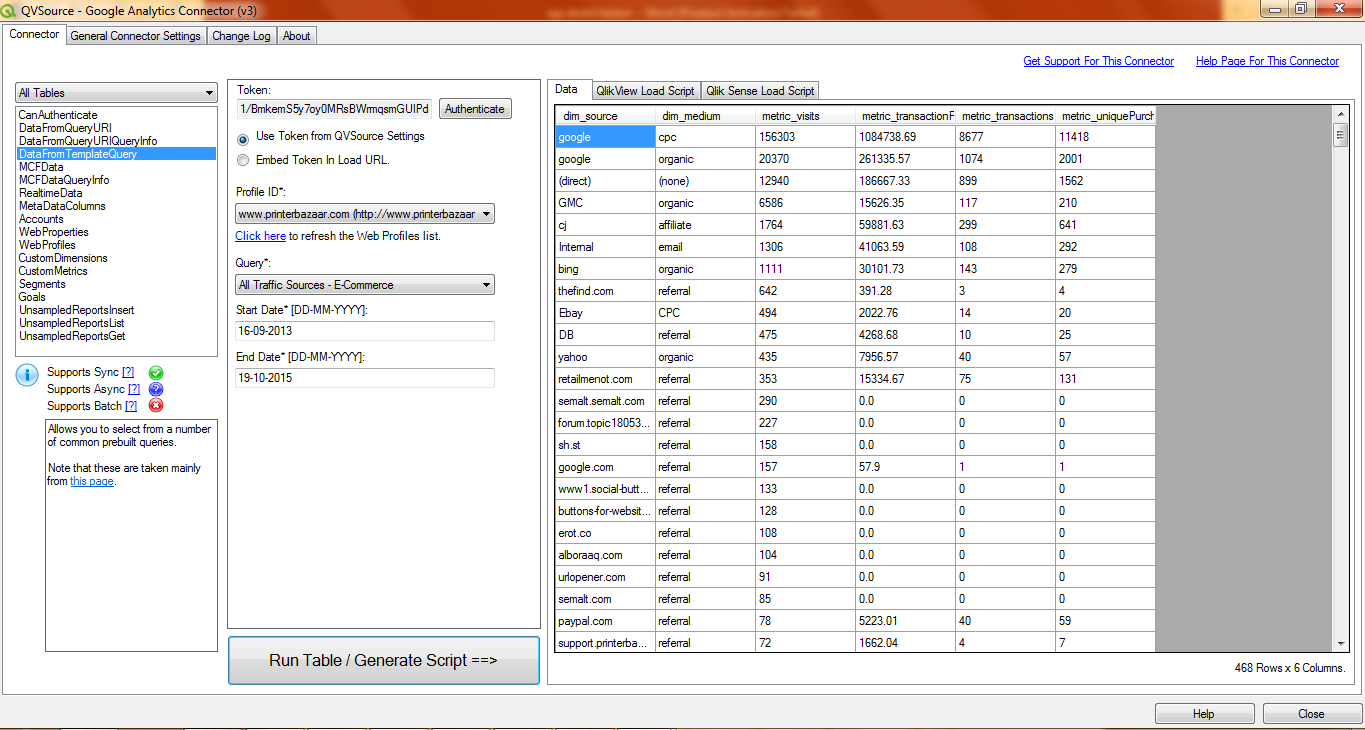
Task: Click the data grid scroll up arrow
Action: pos(1341,113)
